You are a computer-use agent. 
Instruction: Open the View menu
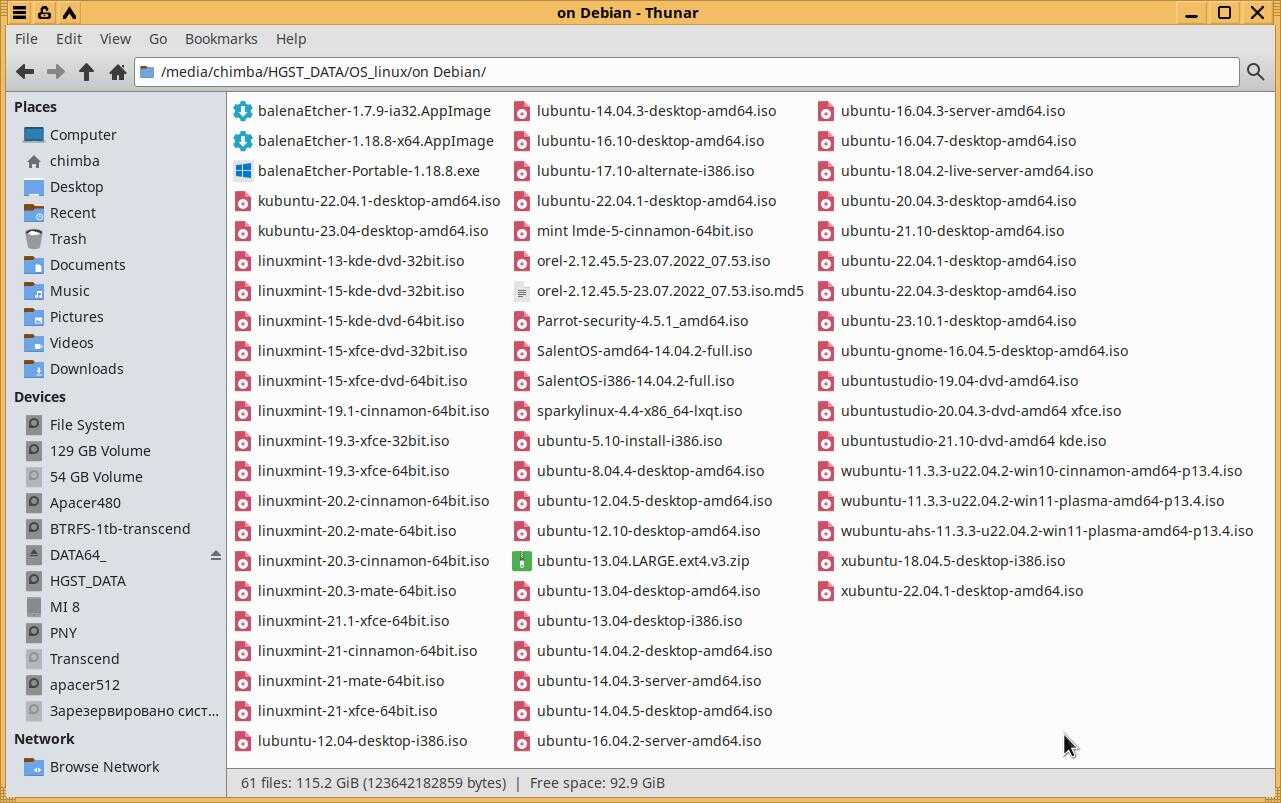[x=115, y=39]
